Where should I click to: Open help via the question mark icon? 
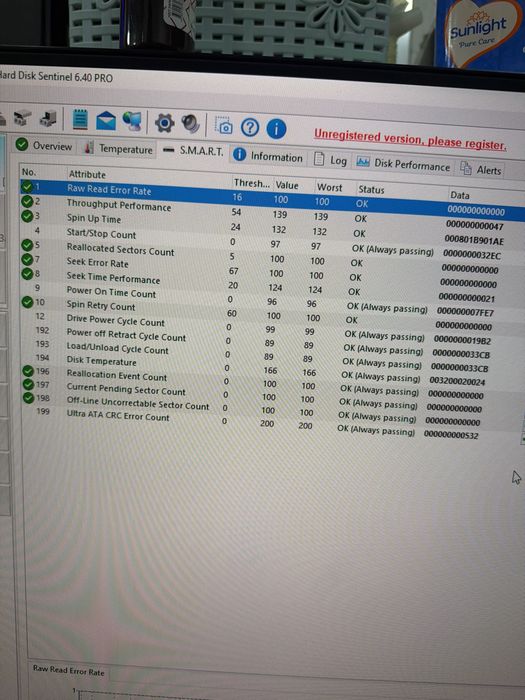(250, 128)
